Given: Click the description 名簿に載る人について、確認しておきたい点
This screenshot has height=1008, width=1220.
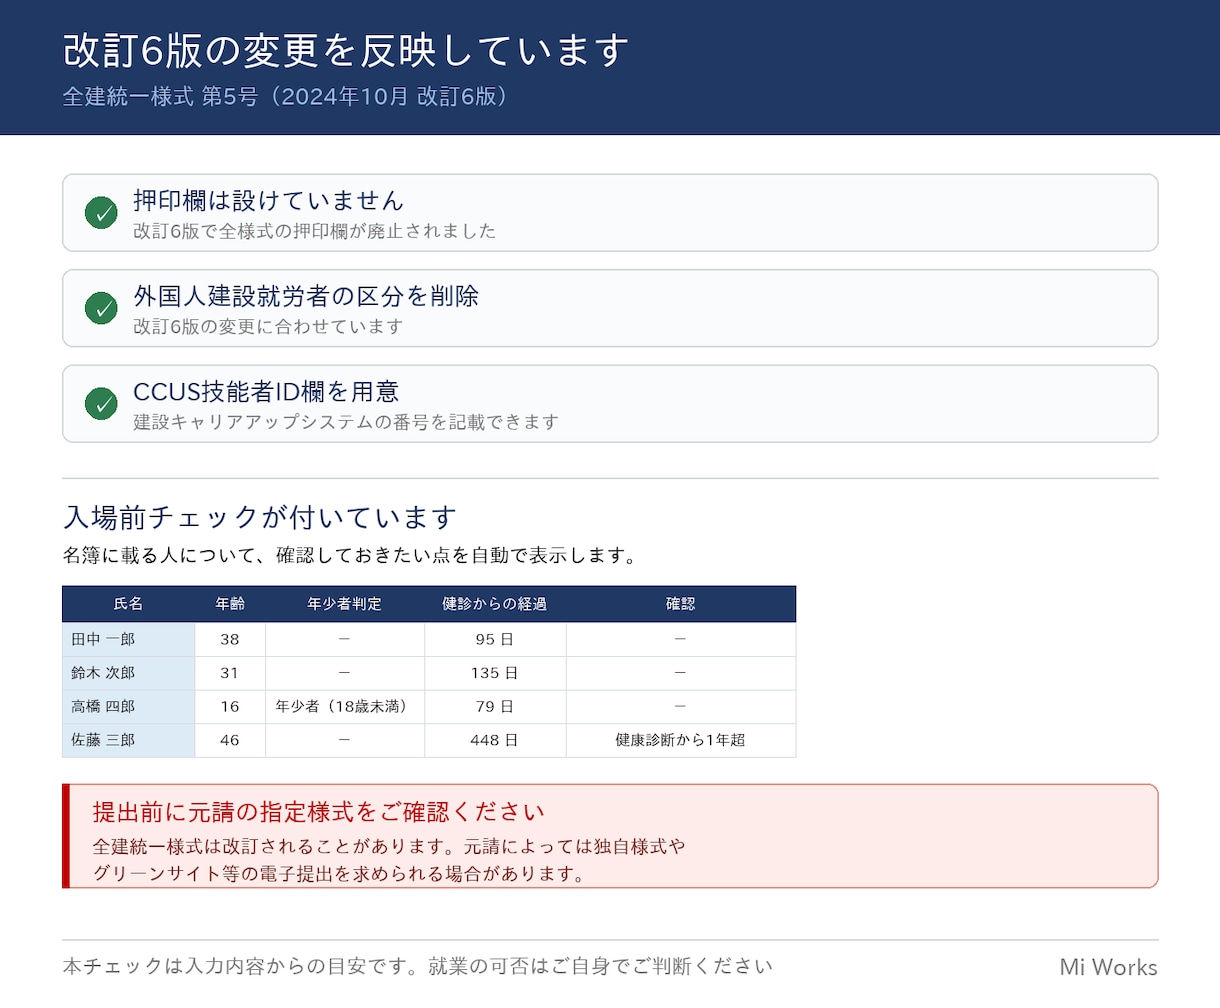Looking at the screenshot, I should tap(286, 555).
